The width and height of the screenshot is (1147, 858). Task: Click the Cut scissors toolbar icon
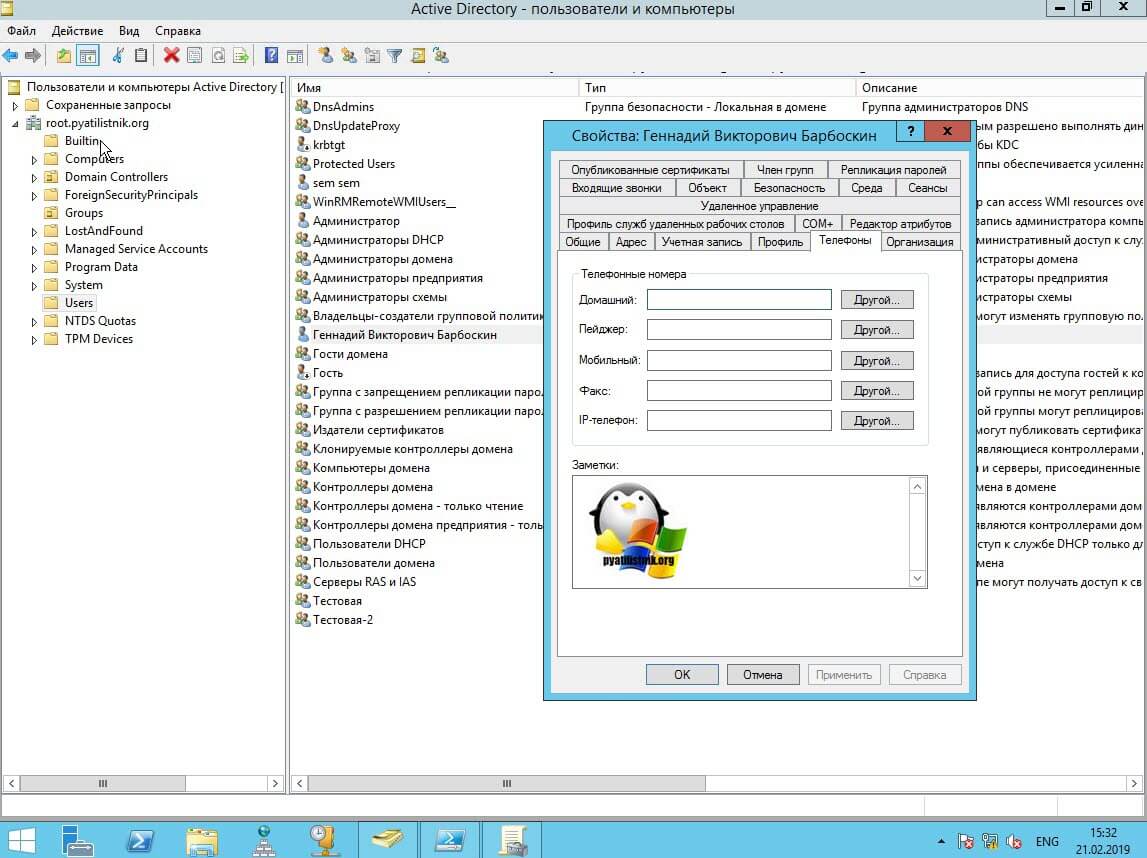(118, 56)
